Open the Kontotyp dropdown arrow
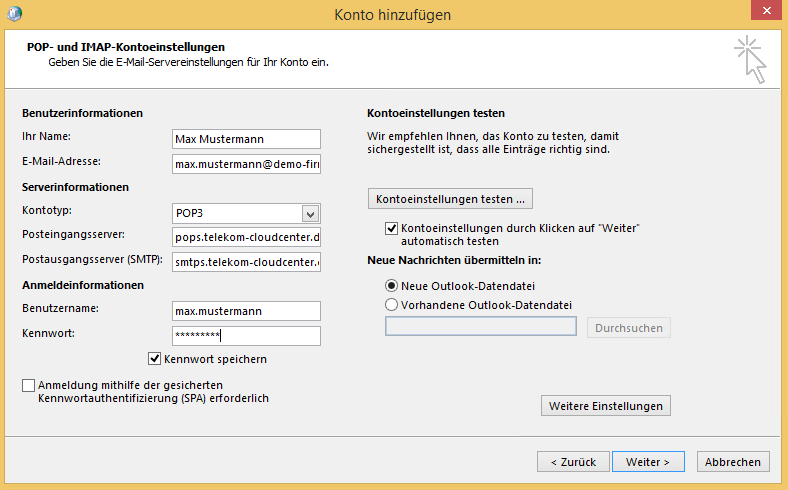Image resolution: width=788 pixels, height=490 pixels. click(311, 213)
